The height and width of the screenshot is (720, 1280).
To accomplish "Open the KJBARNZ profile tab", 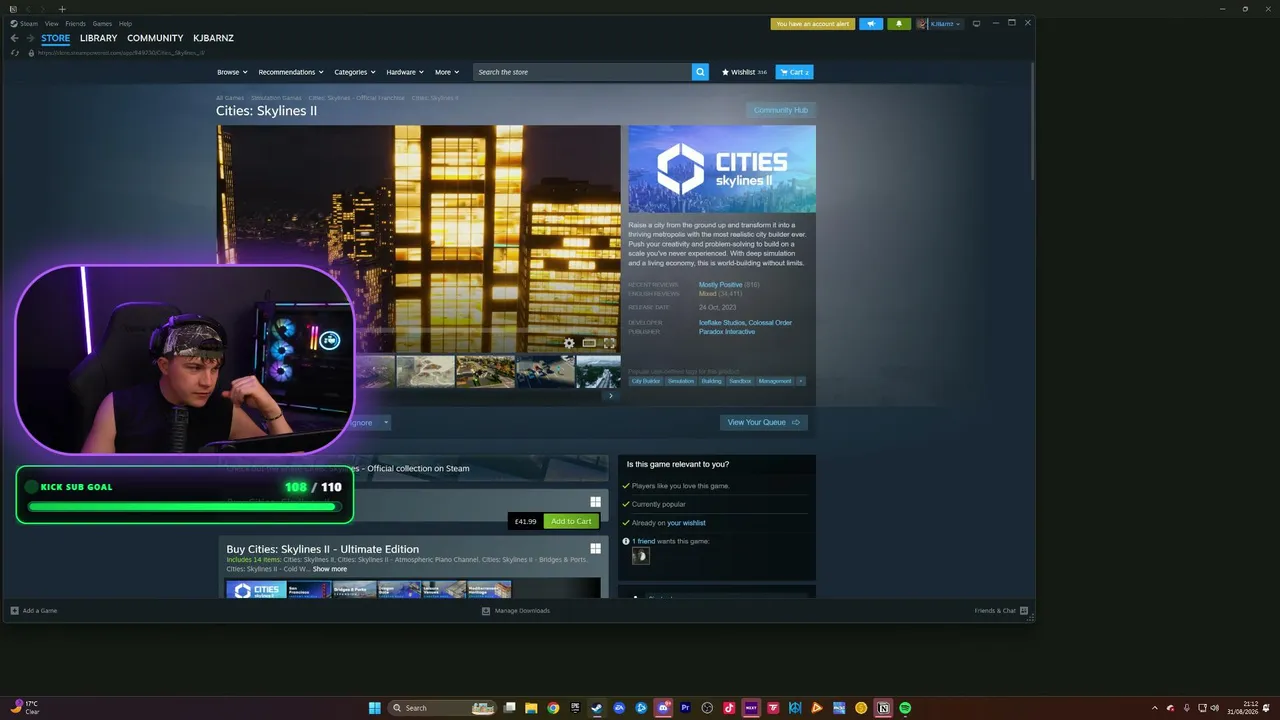I will click(x=213, y=38).
